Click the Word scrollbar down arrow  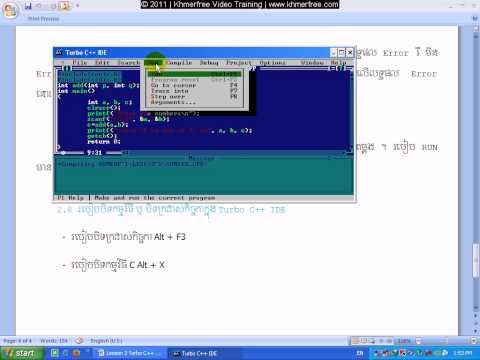tap(476, 308)
